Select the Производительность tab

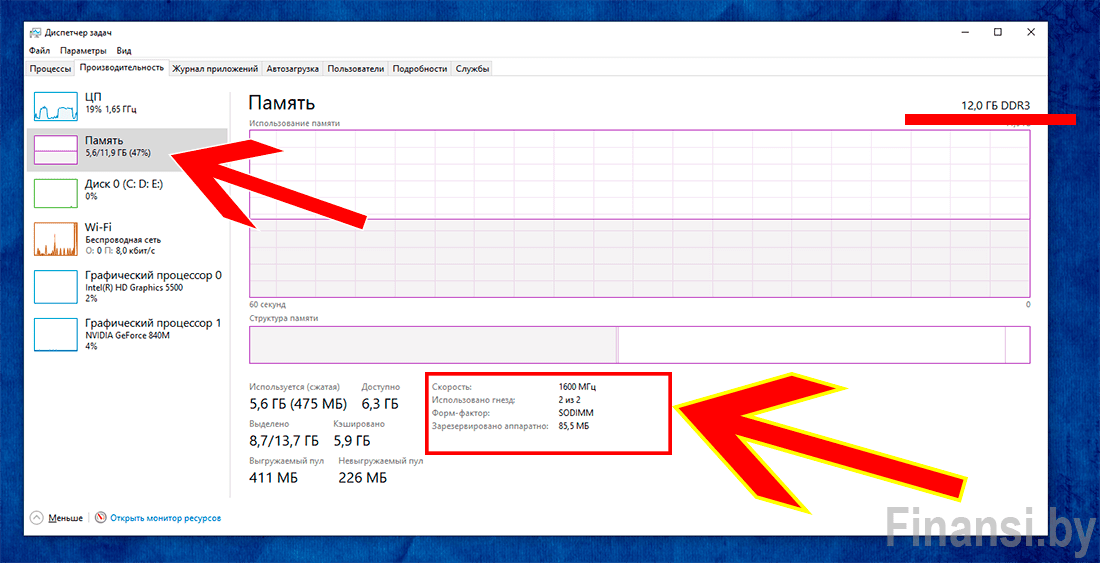click(x=122, y=67)
